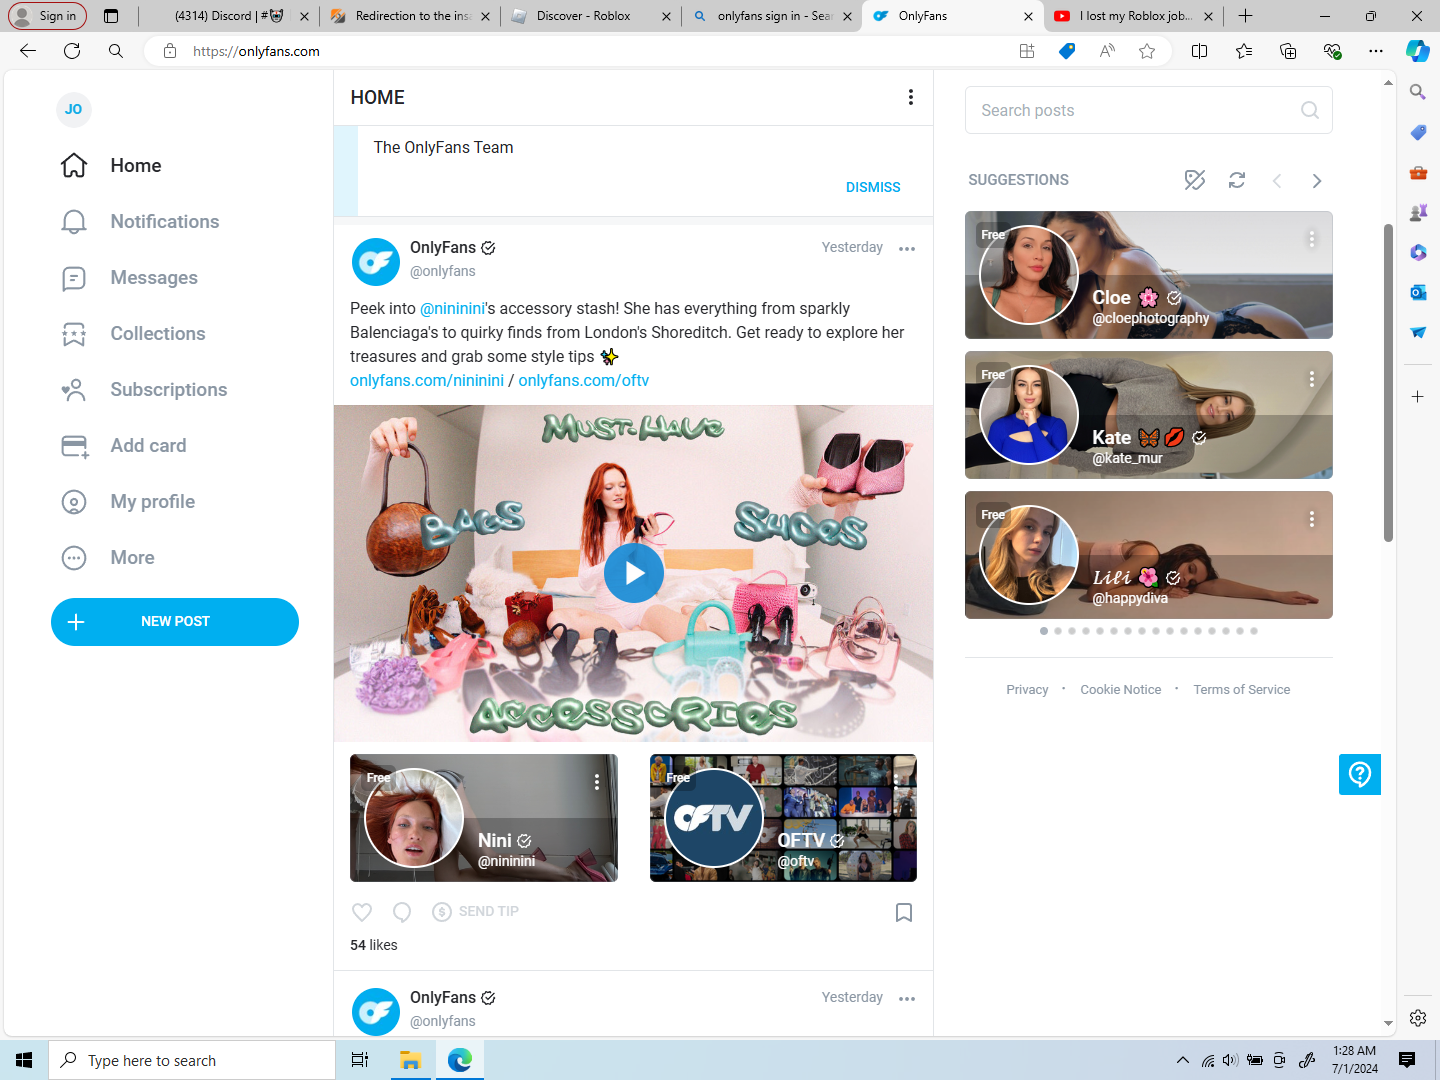Open options on Nini profile card

[x=597, y=782]
